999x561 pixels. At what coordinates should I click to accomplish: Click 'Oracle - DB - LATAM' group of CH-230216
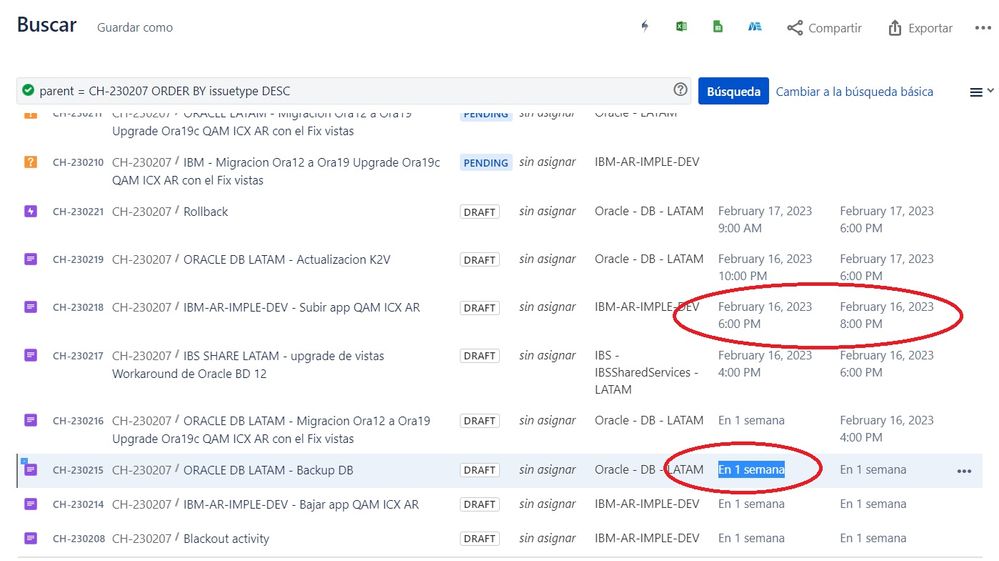(649, 420)
